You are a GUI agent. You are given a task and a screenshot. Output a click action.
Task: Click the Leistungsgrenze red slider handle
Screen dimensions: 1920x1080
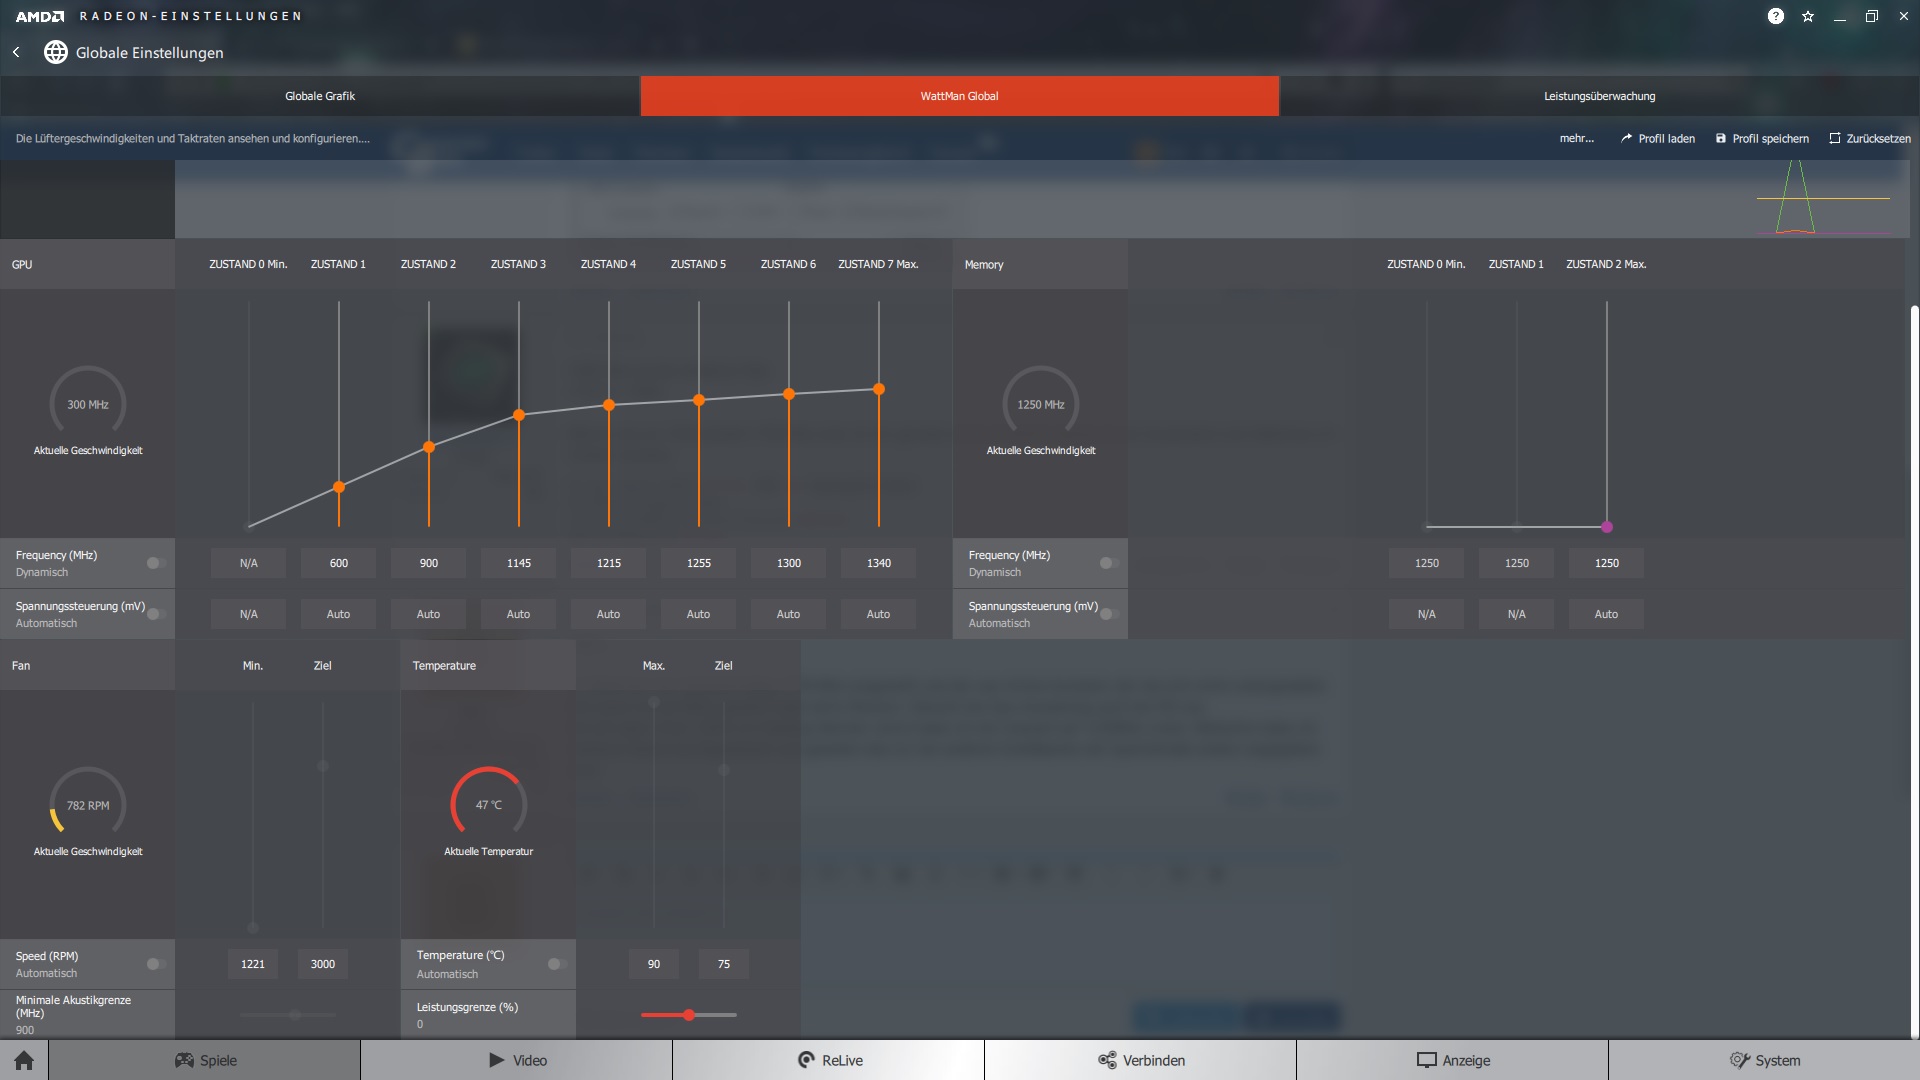pyautogui.click(x=689, y=1015)
